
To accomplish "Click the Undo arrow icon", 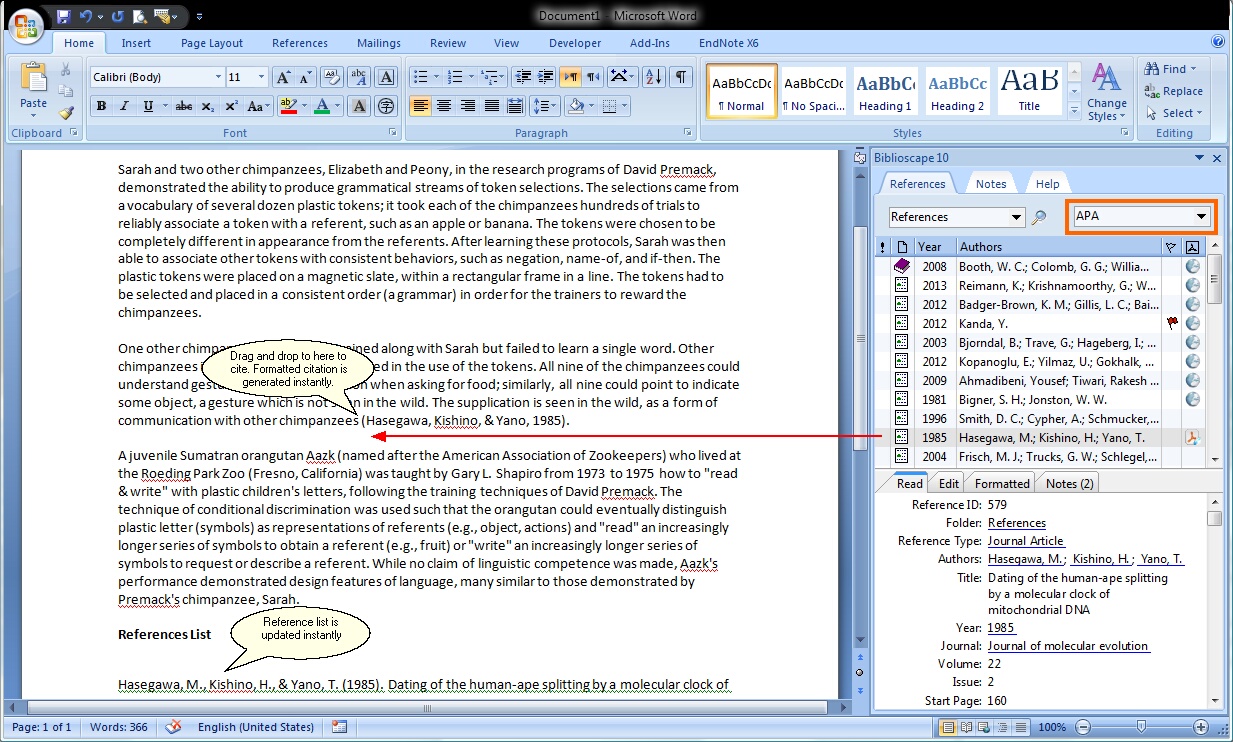I will tap(86, 17).
